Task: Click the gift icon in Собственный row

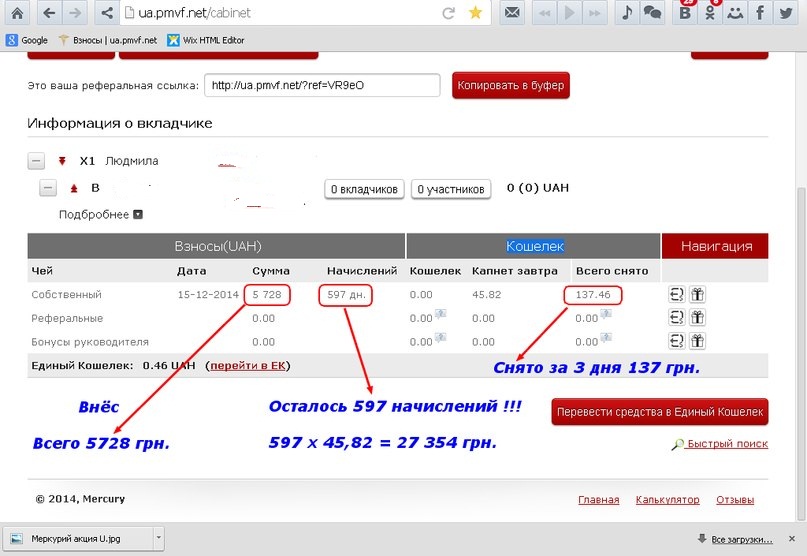Action: tap(698, 295)
